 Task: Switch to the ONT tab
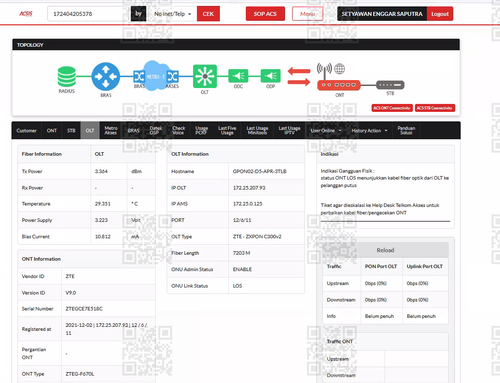point(52,131)
